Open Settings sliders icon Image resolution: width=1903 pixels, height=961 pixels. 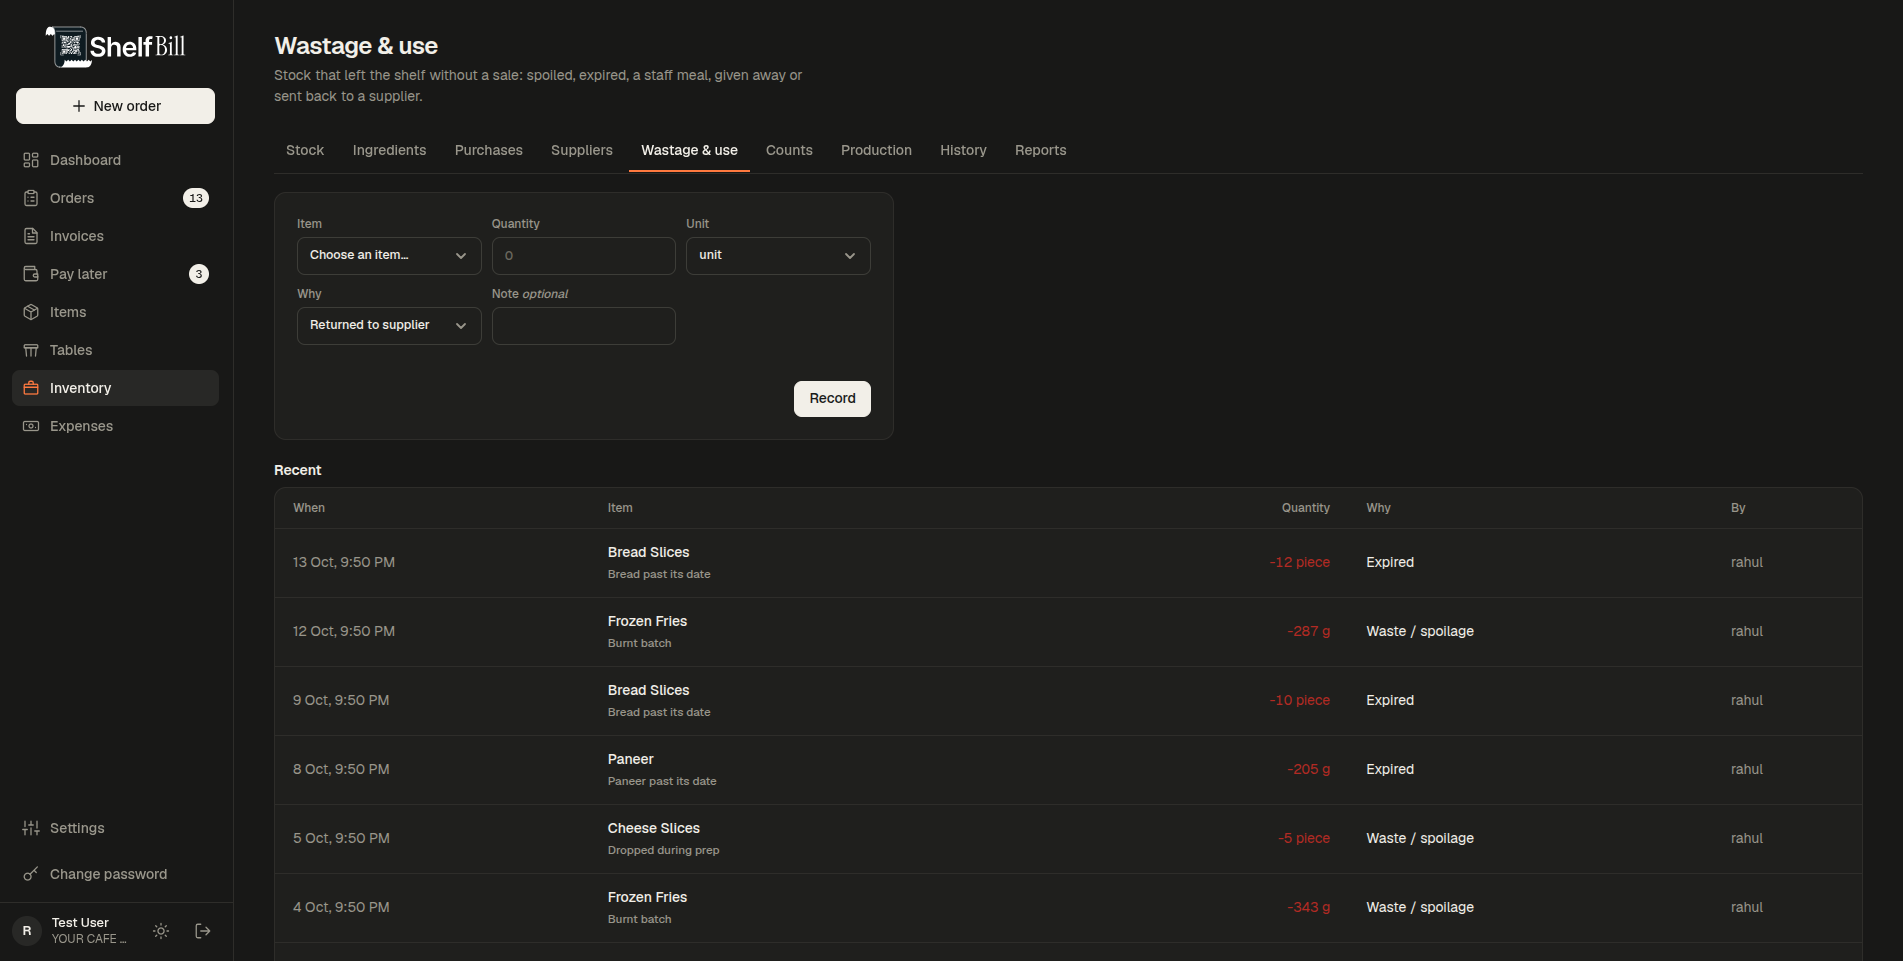coord(31,828)
